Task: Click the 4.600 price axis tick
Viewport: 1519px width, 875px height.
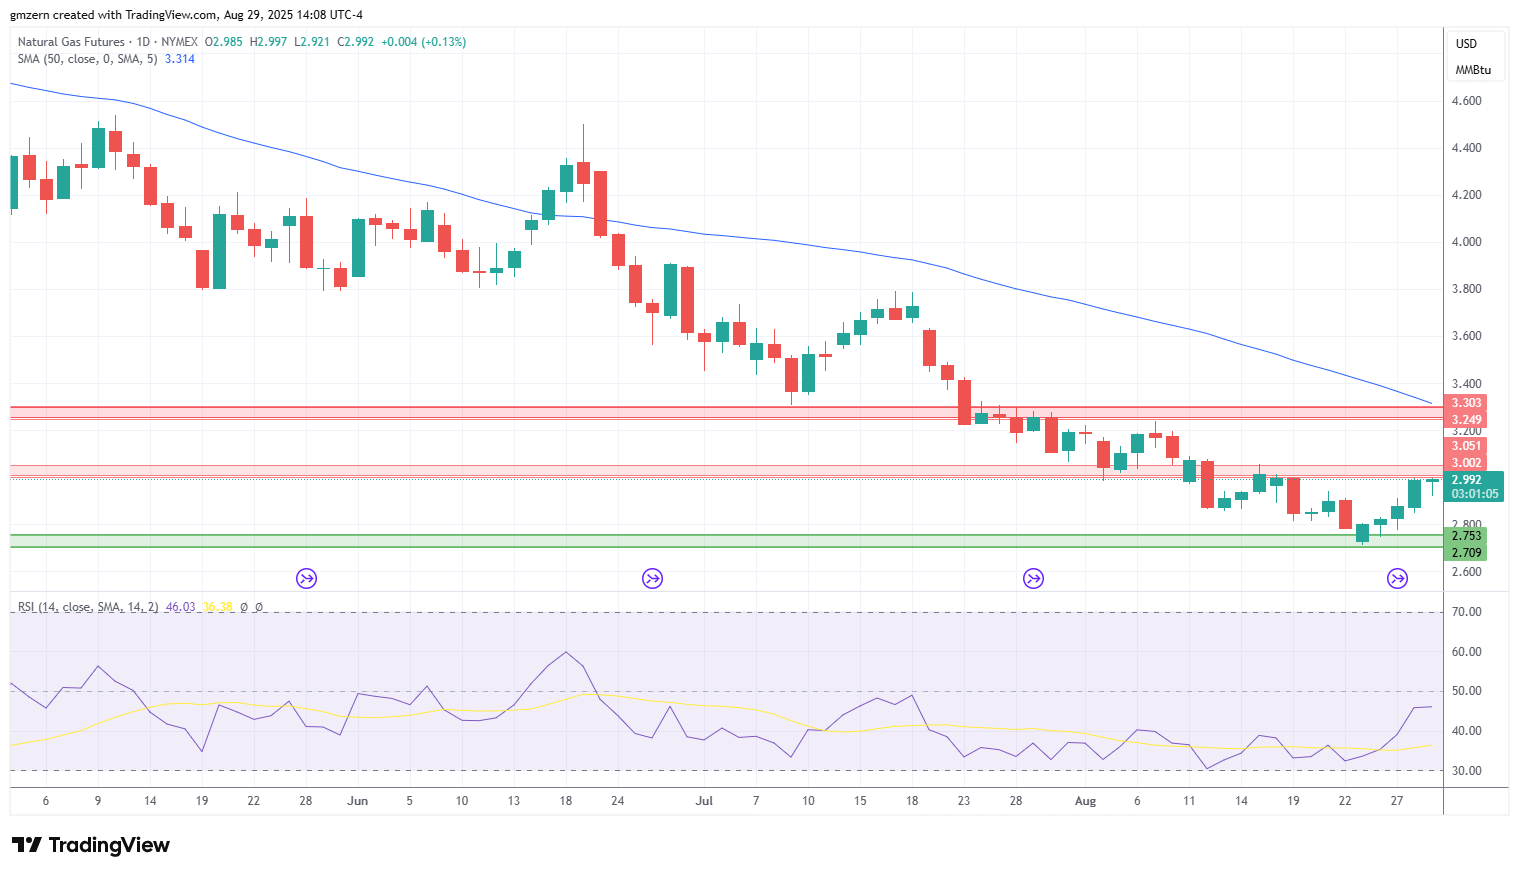Action: pos(1467,101)
